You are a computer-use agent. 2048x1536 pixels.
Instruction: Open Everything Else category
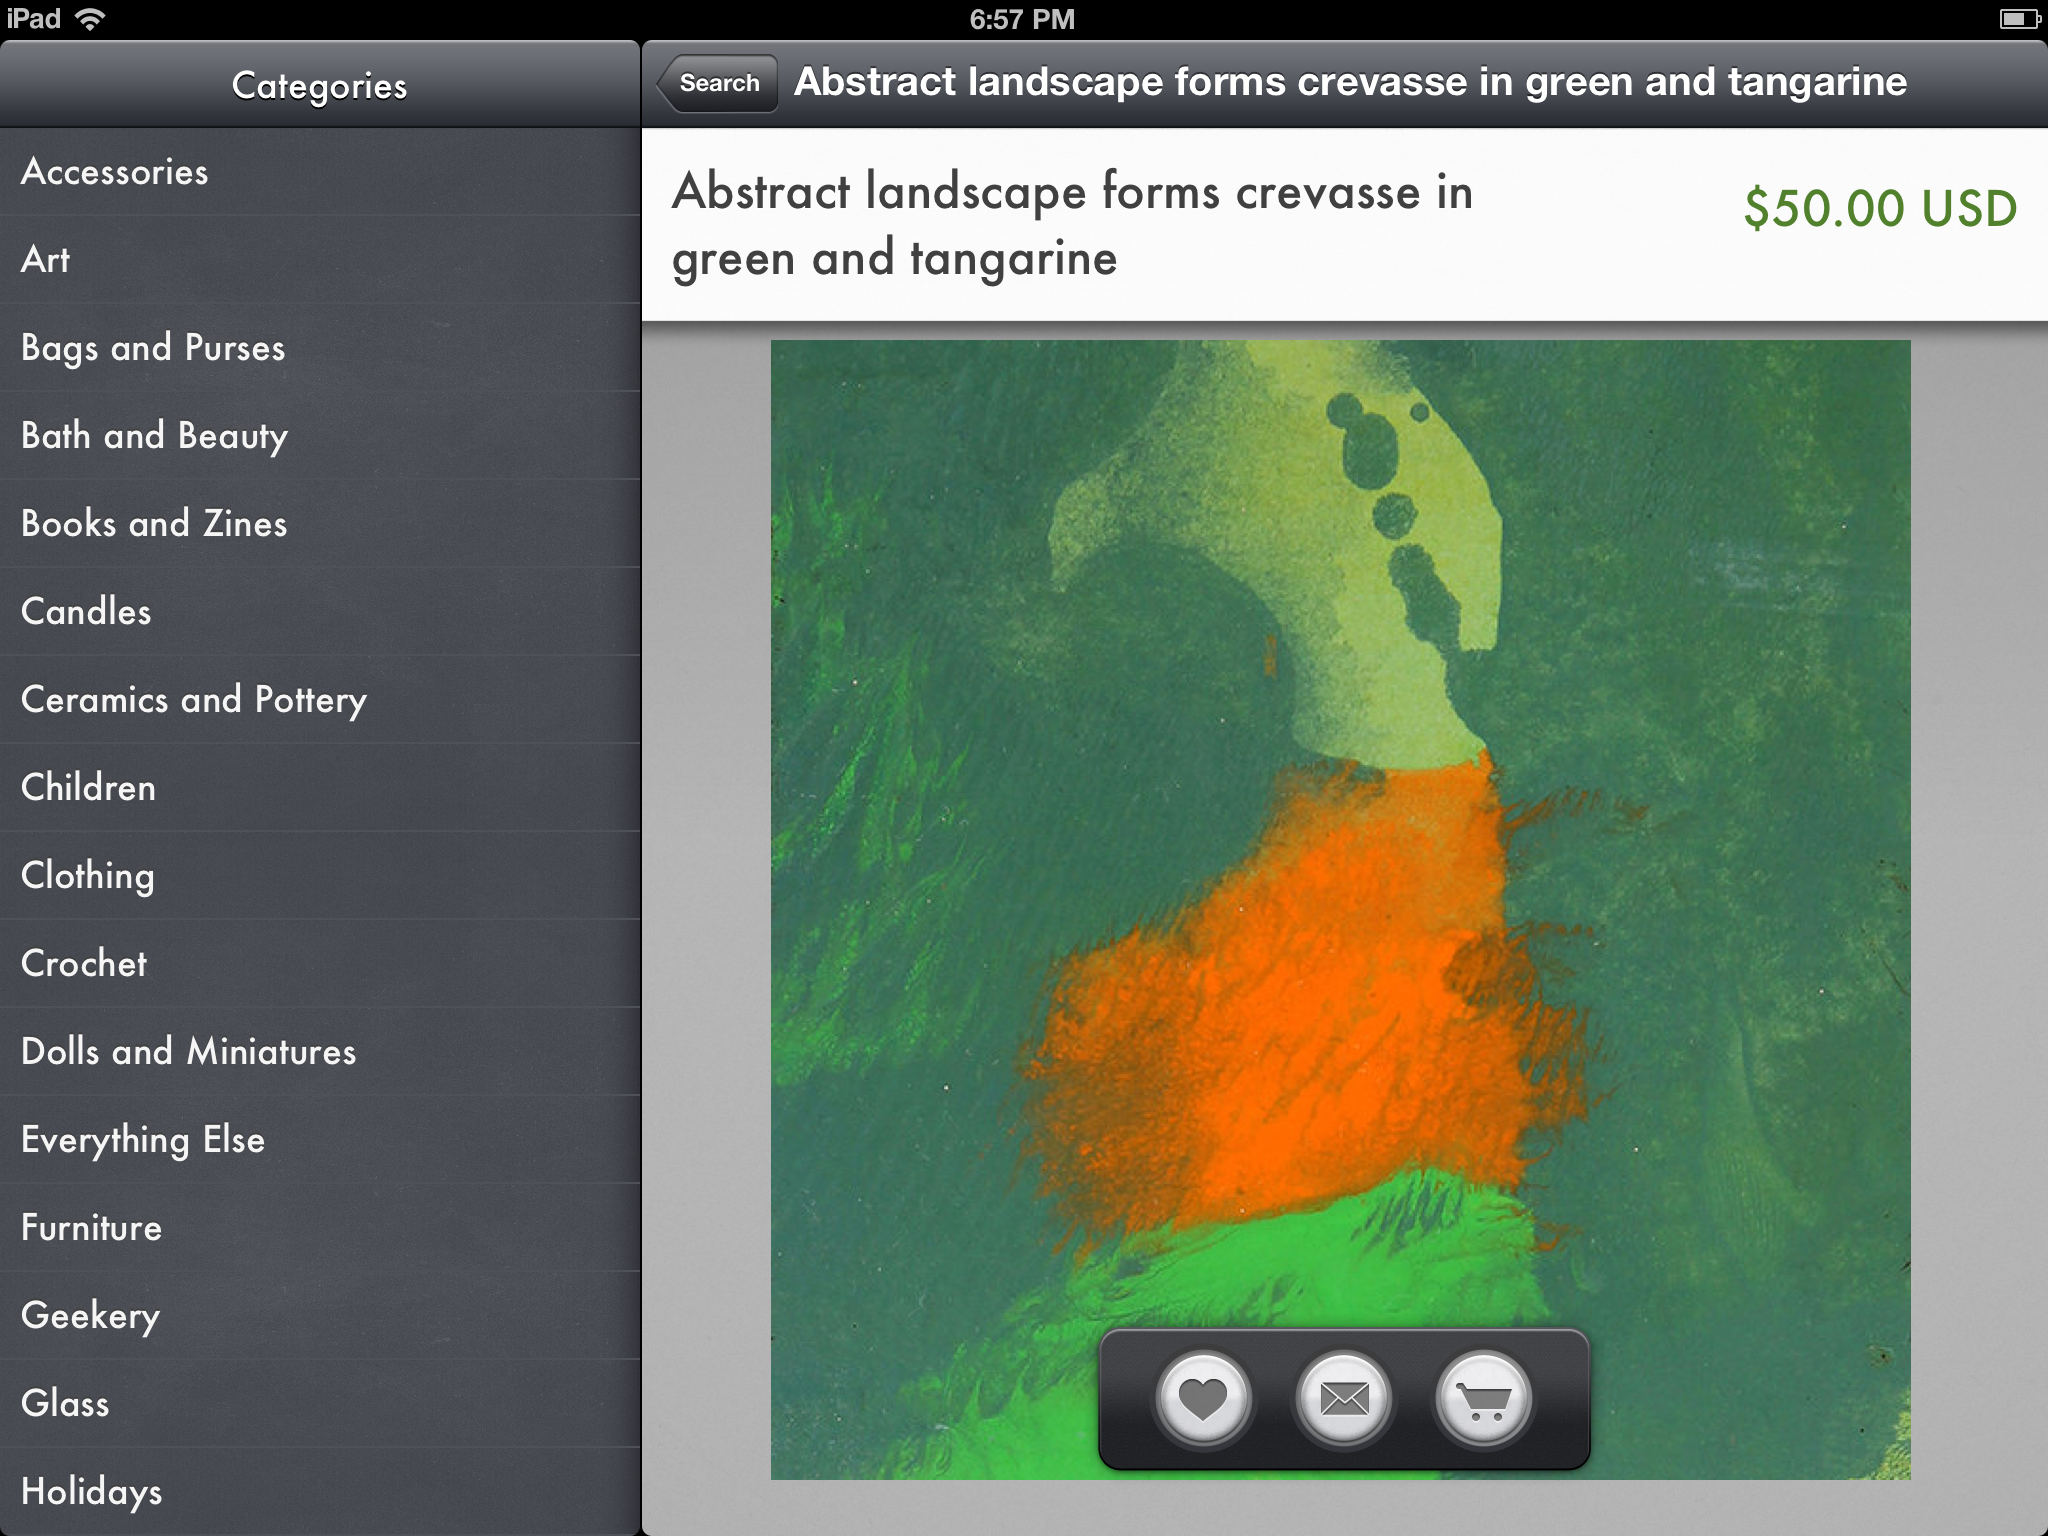click(320, 1140)
